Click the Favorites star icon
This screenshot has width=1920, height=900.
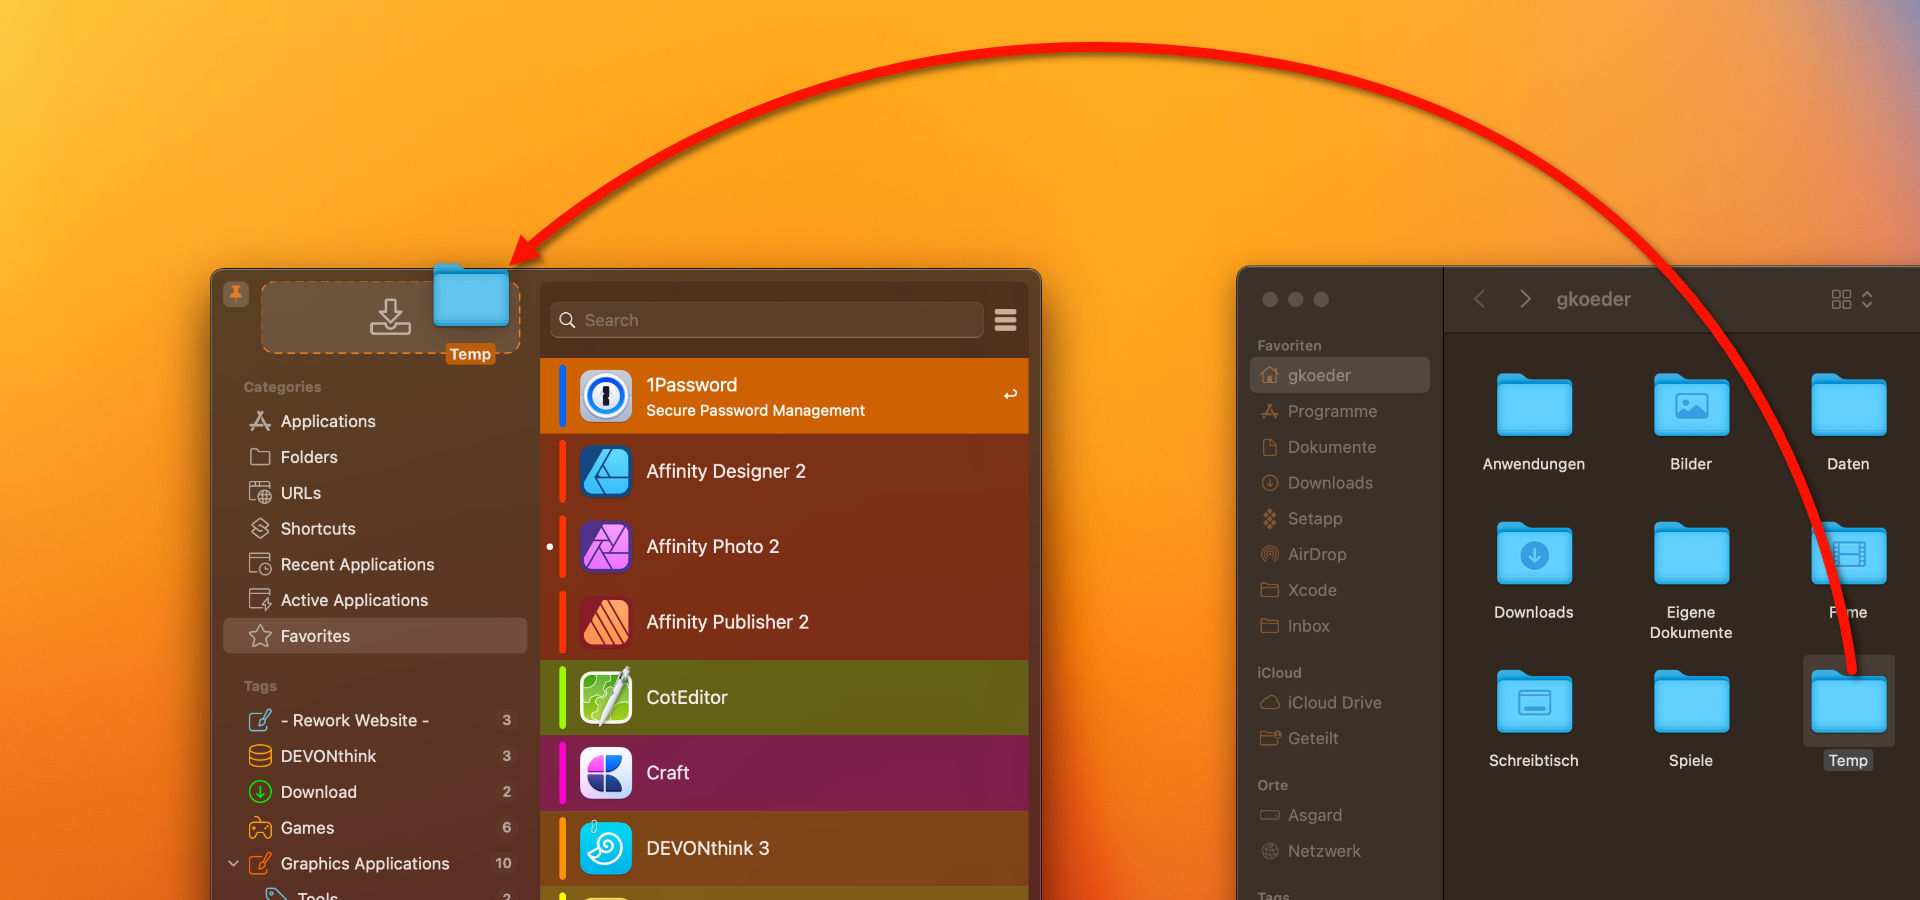pyautogui.click(x=260, y=636)
